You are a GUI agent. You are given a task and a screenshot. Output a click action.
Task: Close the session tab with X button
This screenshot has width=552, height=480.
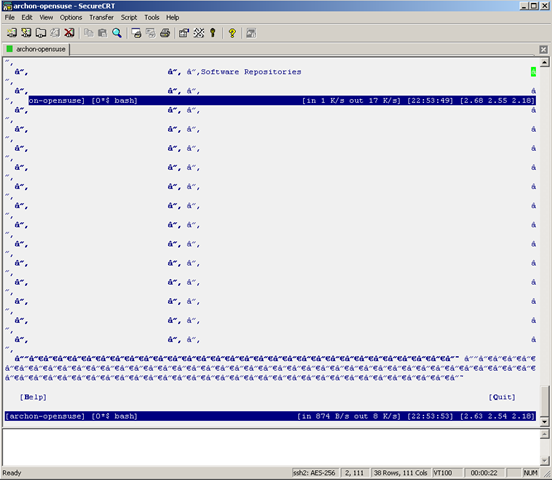click(x=543, y=49)
